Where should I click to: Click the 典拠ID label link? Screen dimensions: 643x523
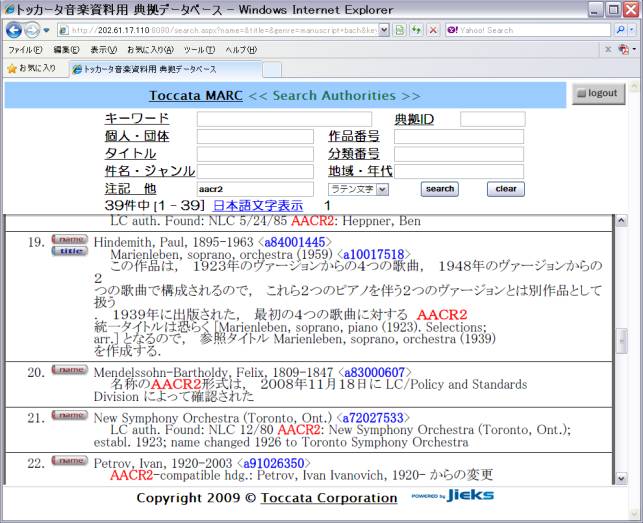click(414, 119)
